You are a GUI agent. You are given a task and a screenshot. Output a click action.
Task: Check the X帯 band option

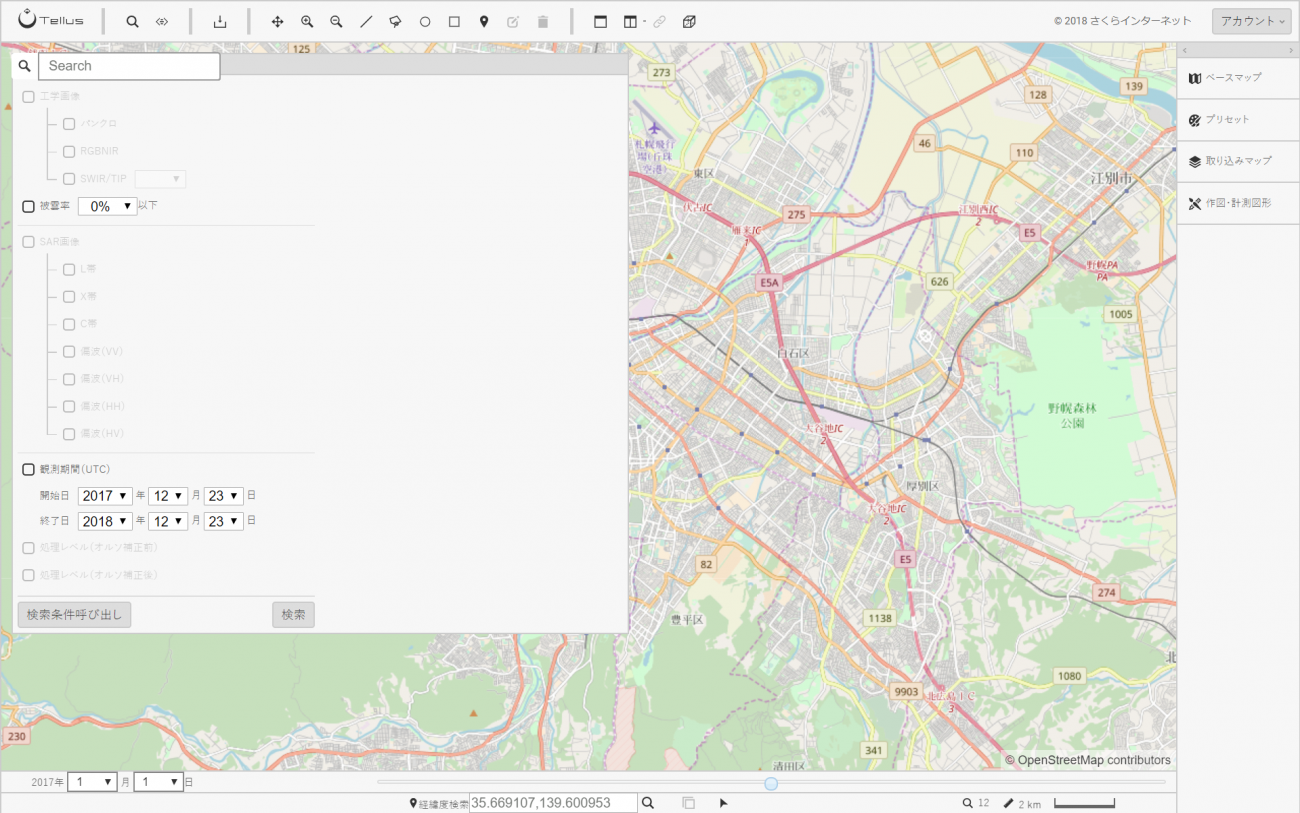click(69, 297)
